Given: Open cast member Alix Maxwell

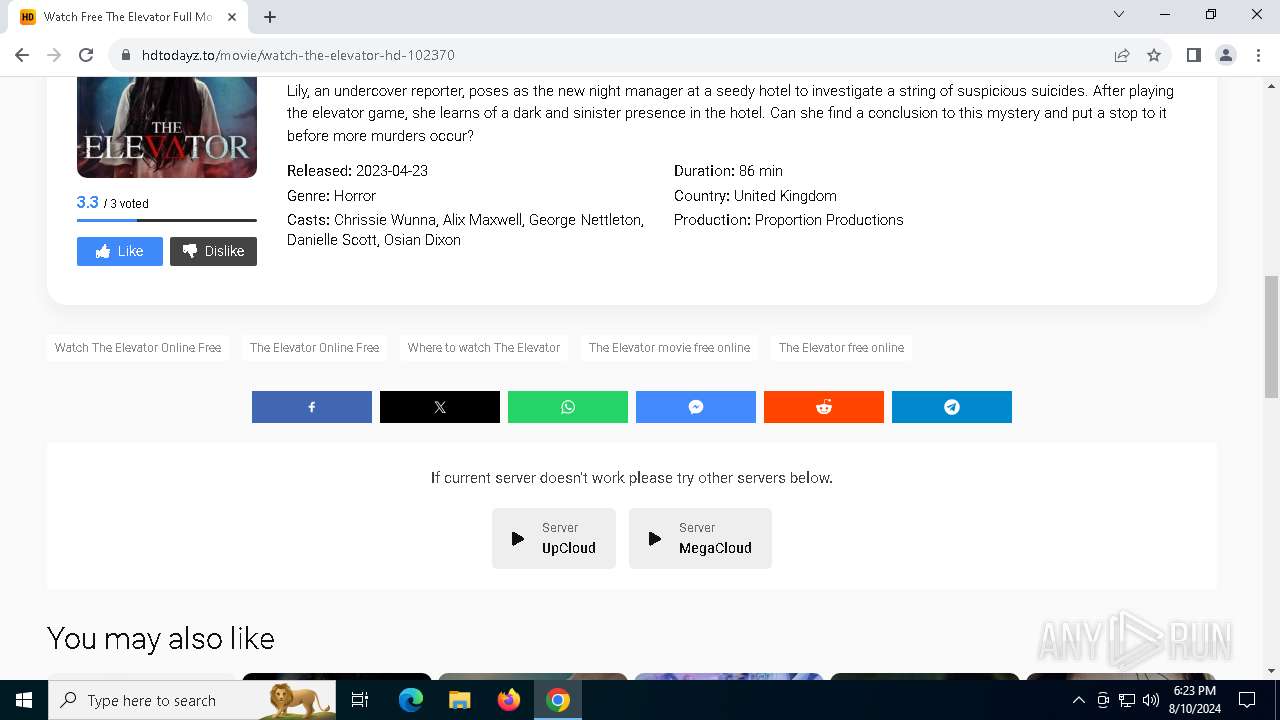Looking at the screenshot, I should [482, 220].
